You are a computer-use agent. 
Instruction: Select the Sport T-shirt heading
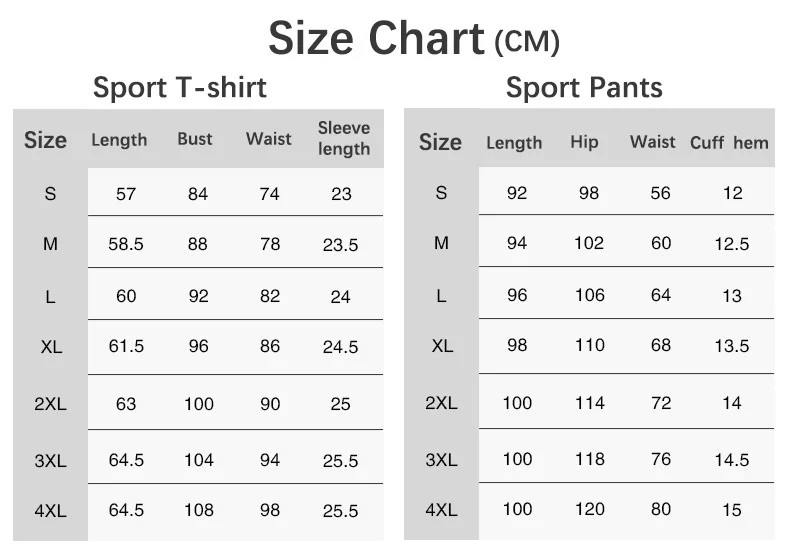coord(180,87)
